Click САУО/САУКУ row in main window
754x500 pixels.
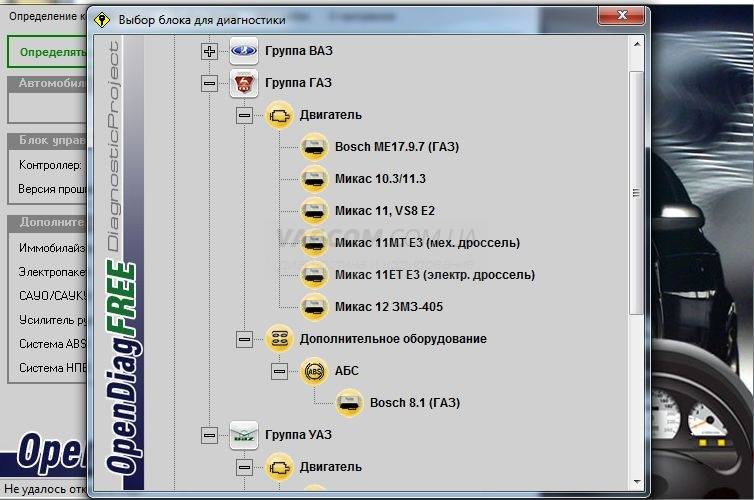click(52, 296)
